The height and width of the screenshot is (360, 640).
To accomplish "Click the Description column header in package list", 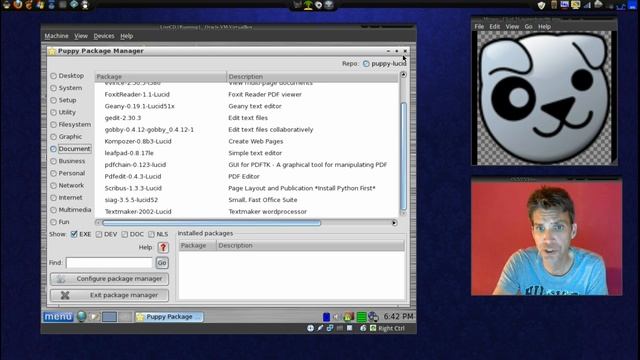I will [312, 77].
